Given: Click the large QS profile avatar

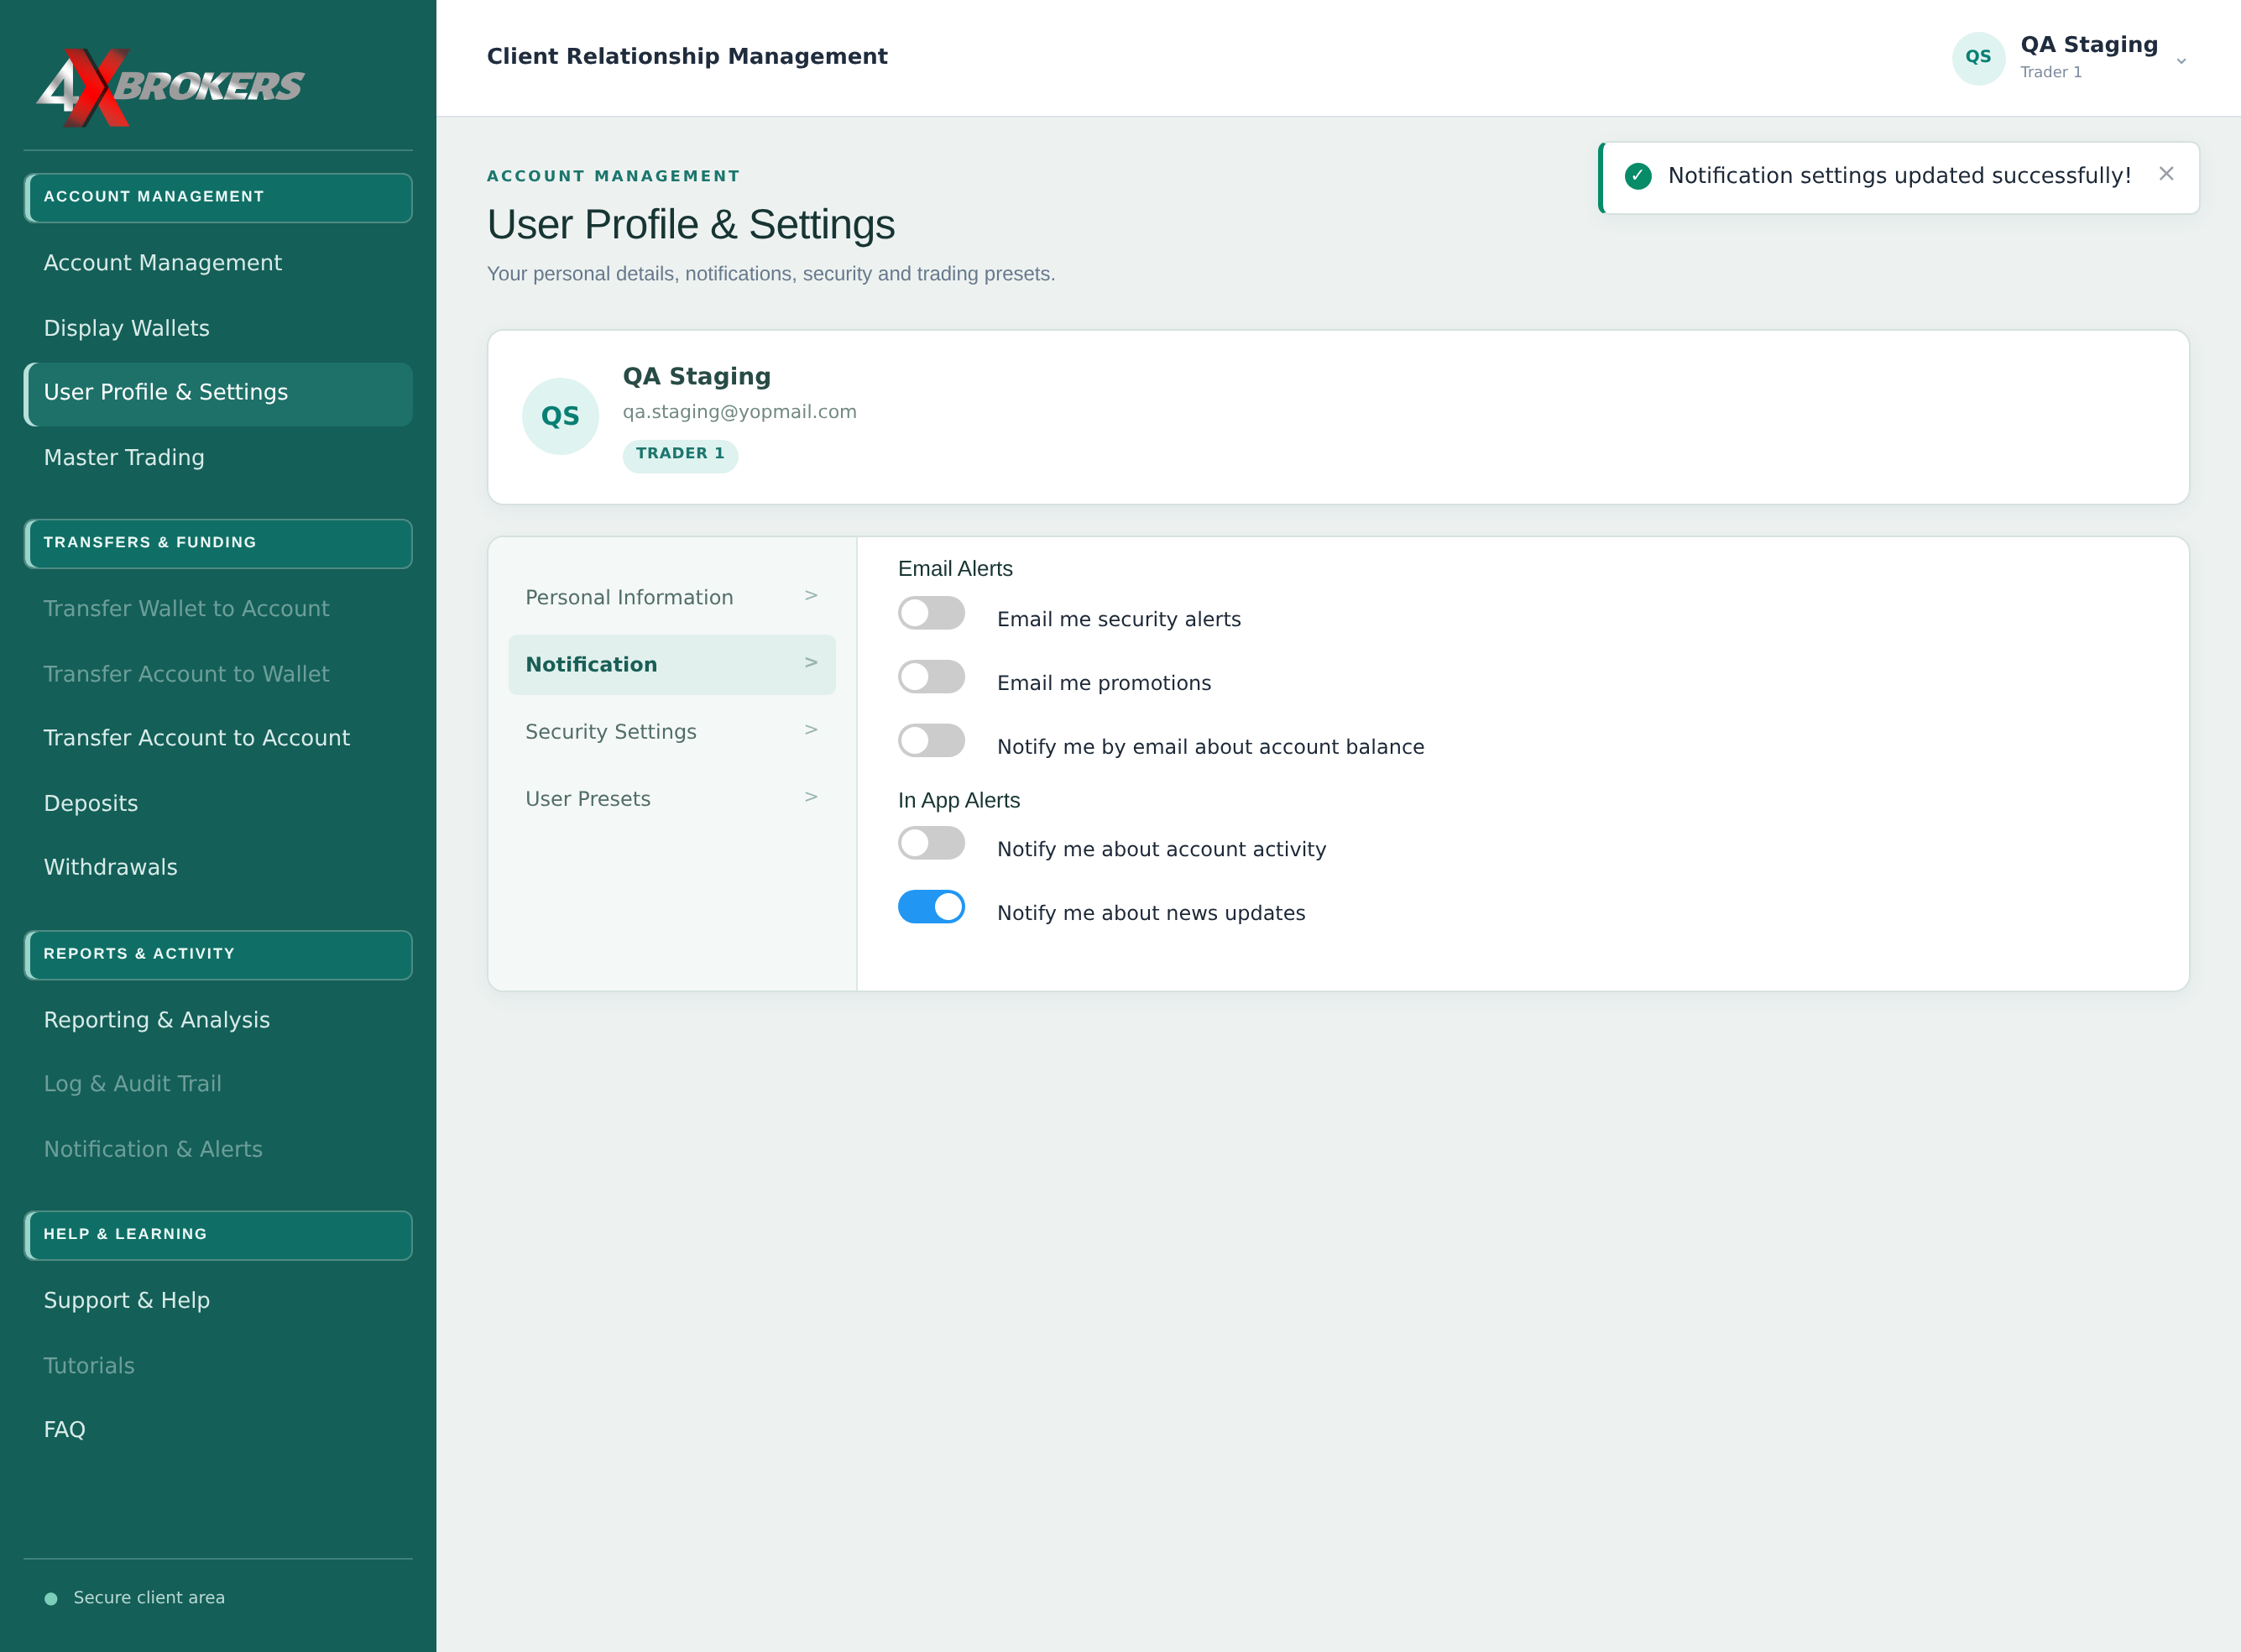Looking at the screenshot, I should pos(560,416).
